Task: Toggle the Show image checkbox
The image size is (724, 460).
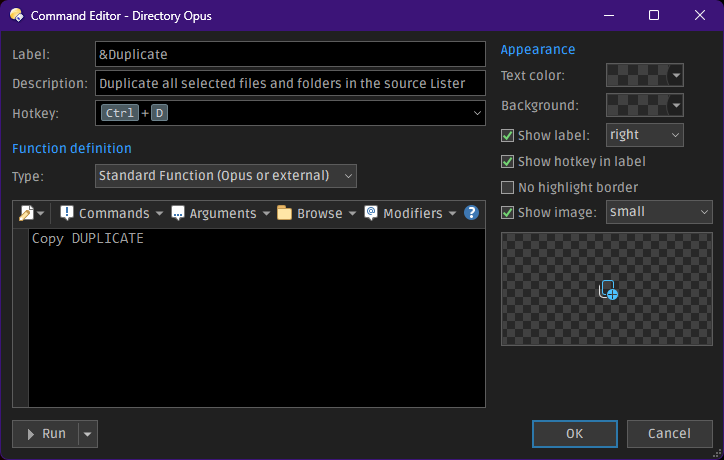Action: click(x=507, y=212)
